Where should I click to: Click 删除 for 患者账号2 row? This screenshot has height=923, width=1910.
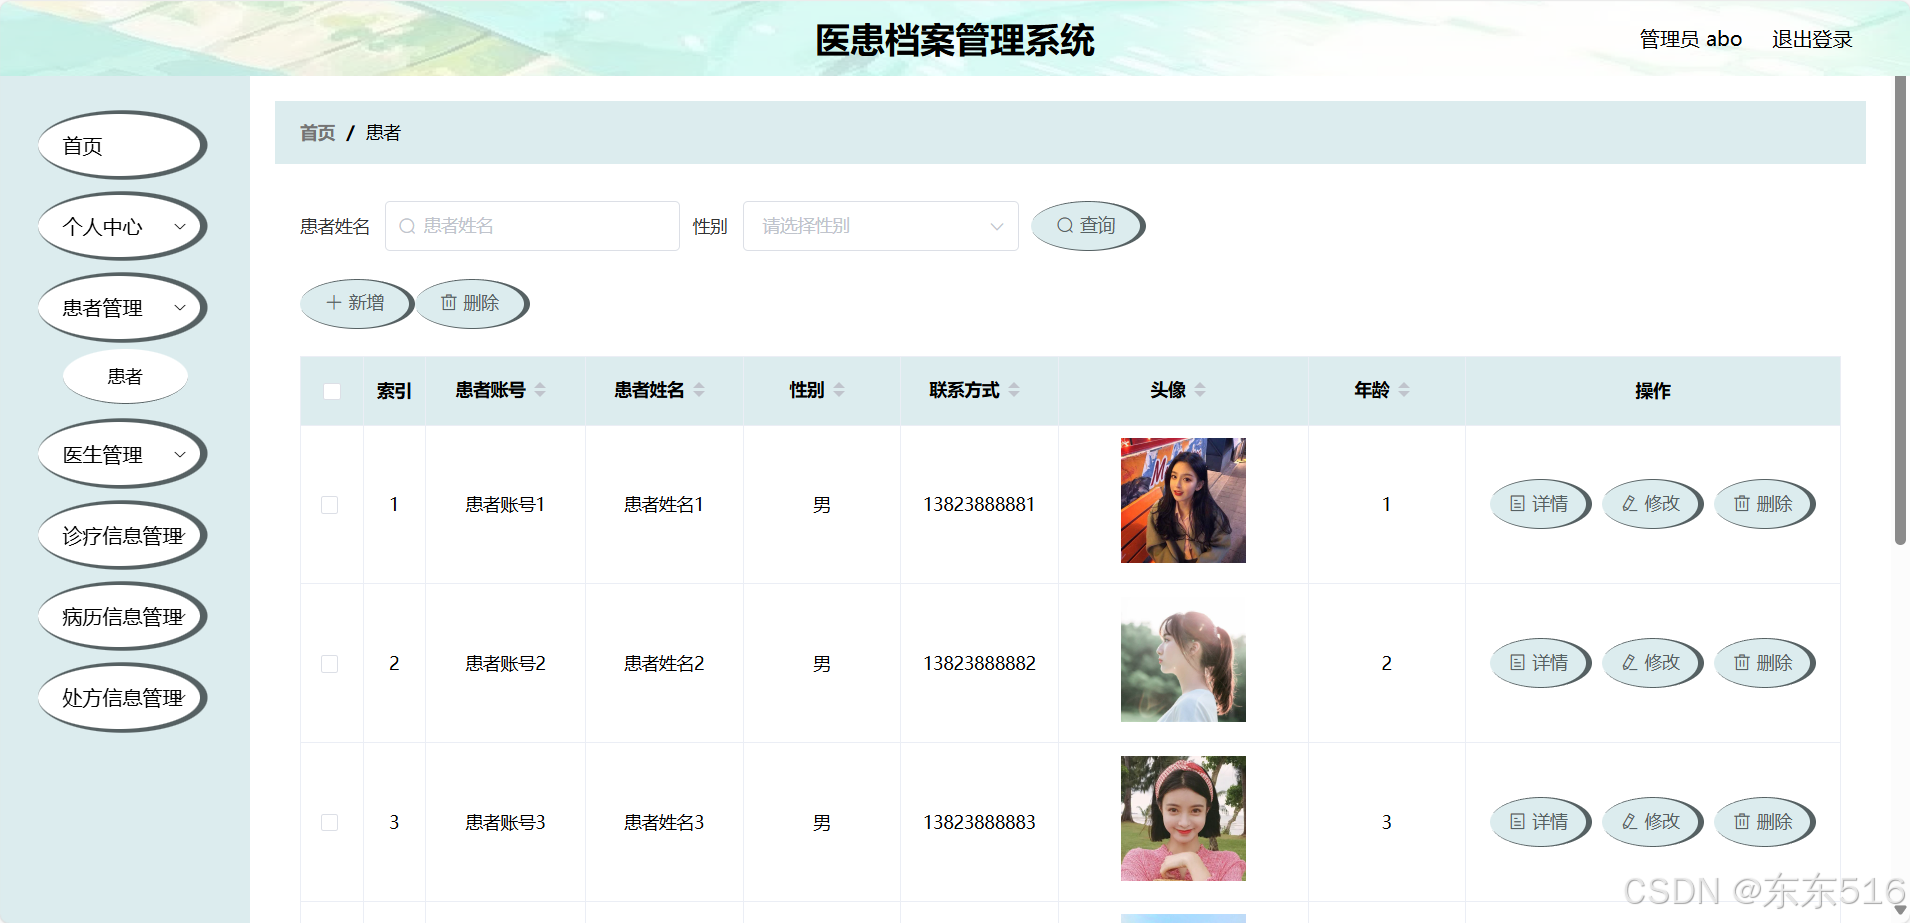(x=1764, y=663)
